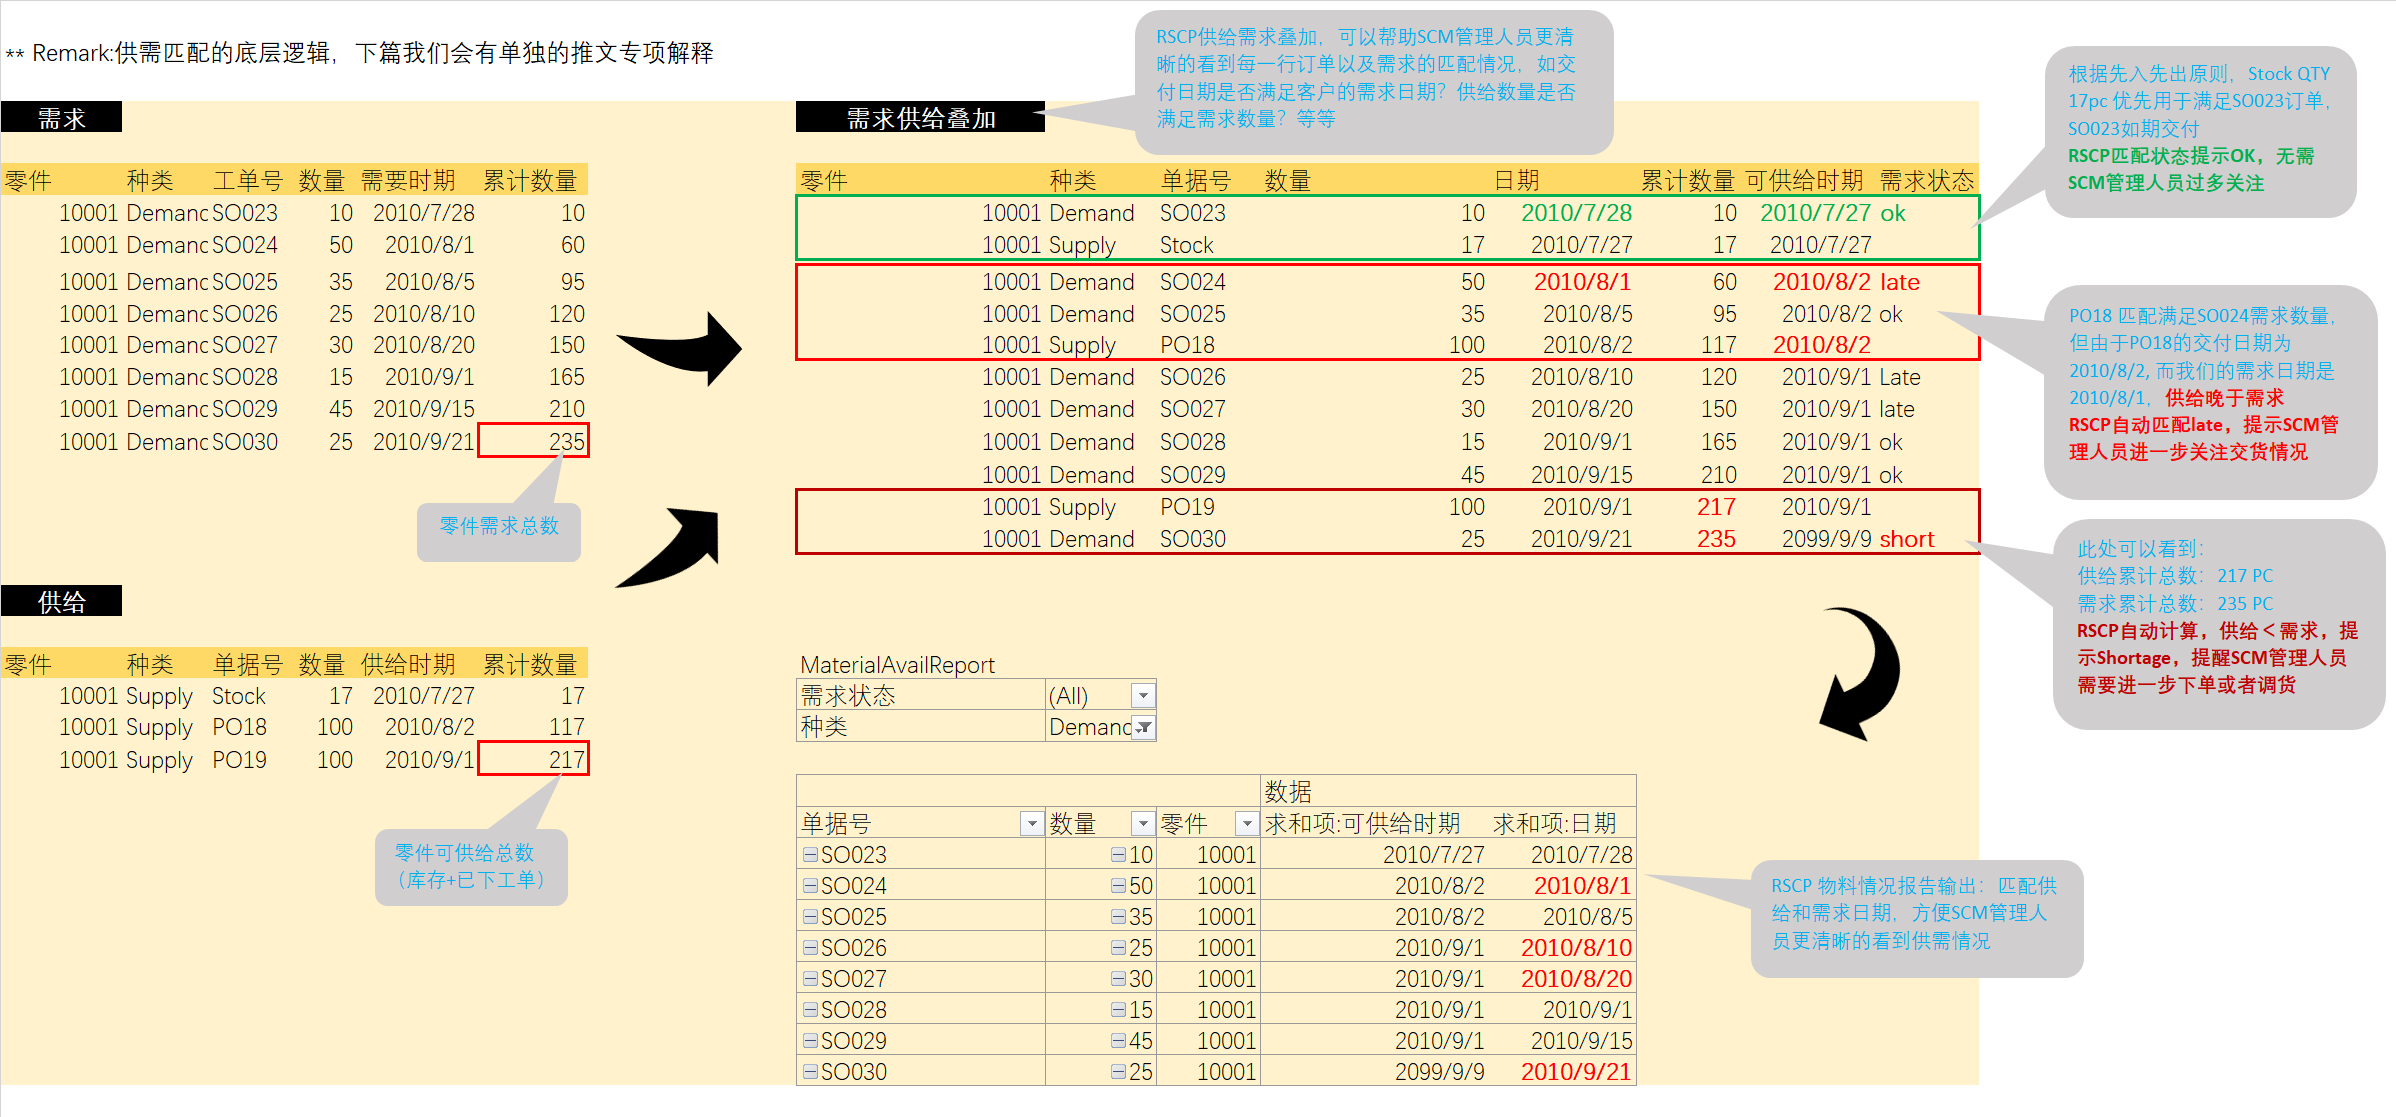Viewport: 2396px width, 1117px height.
Task: Open the 数量 pivot column filter dropdown
Action: coord(1143,823)
